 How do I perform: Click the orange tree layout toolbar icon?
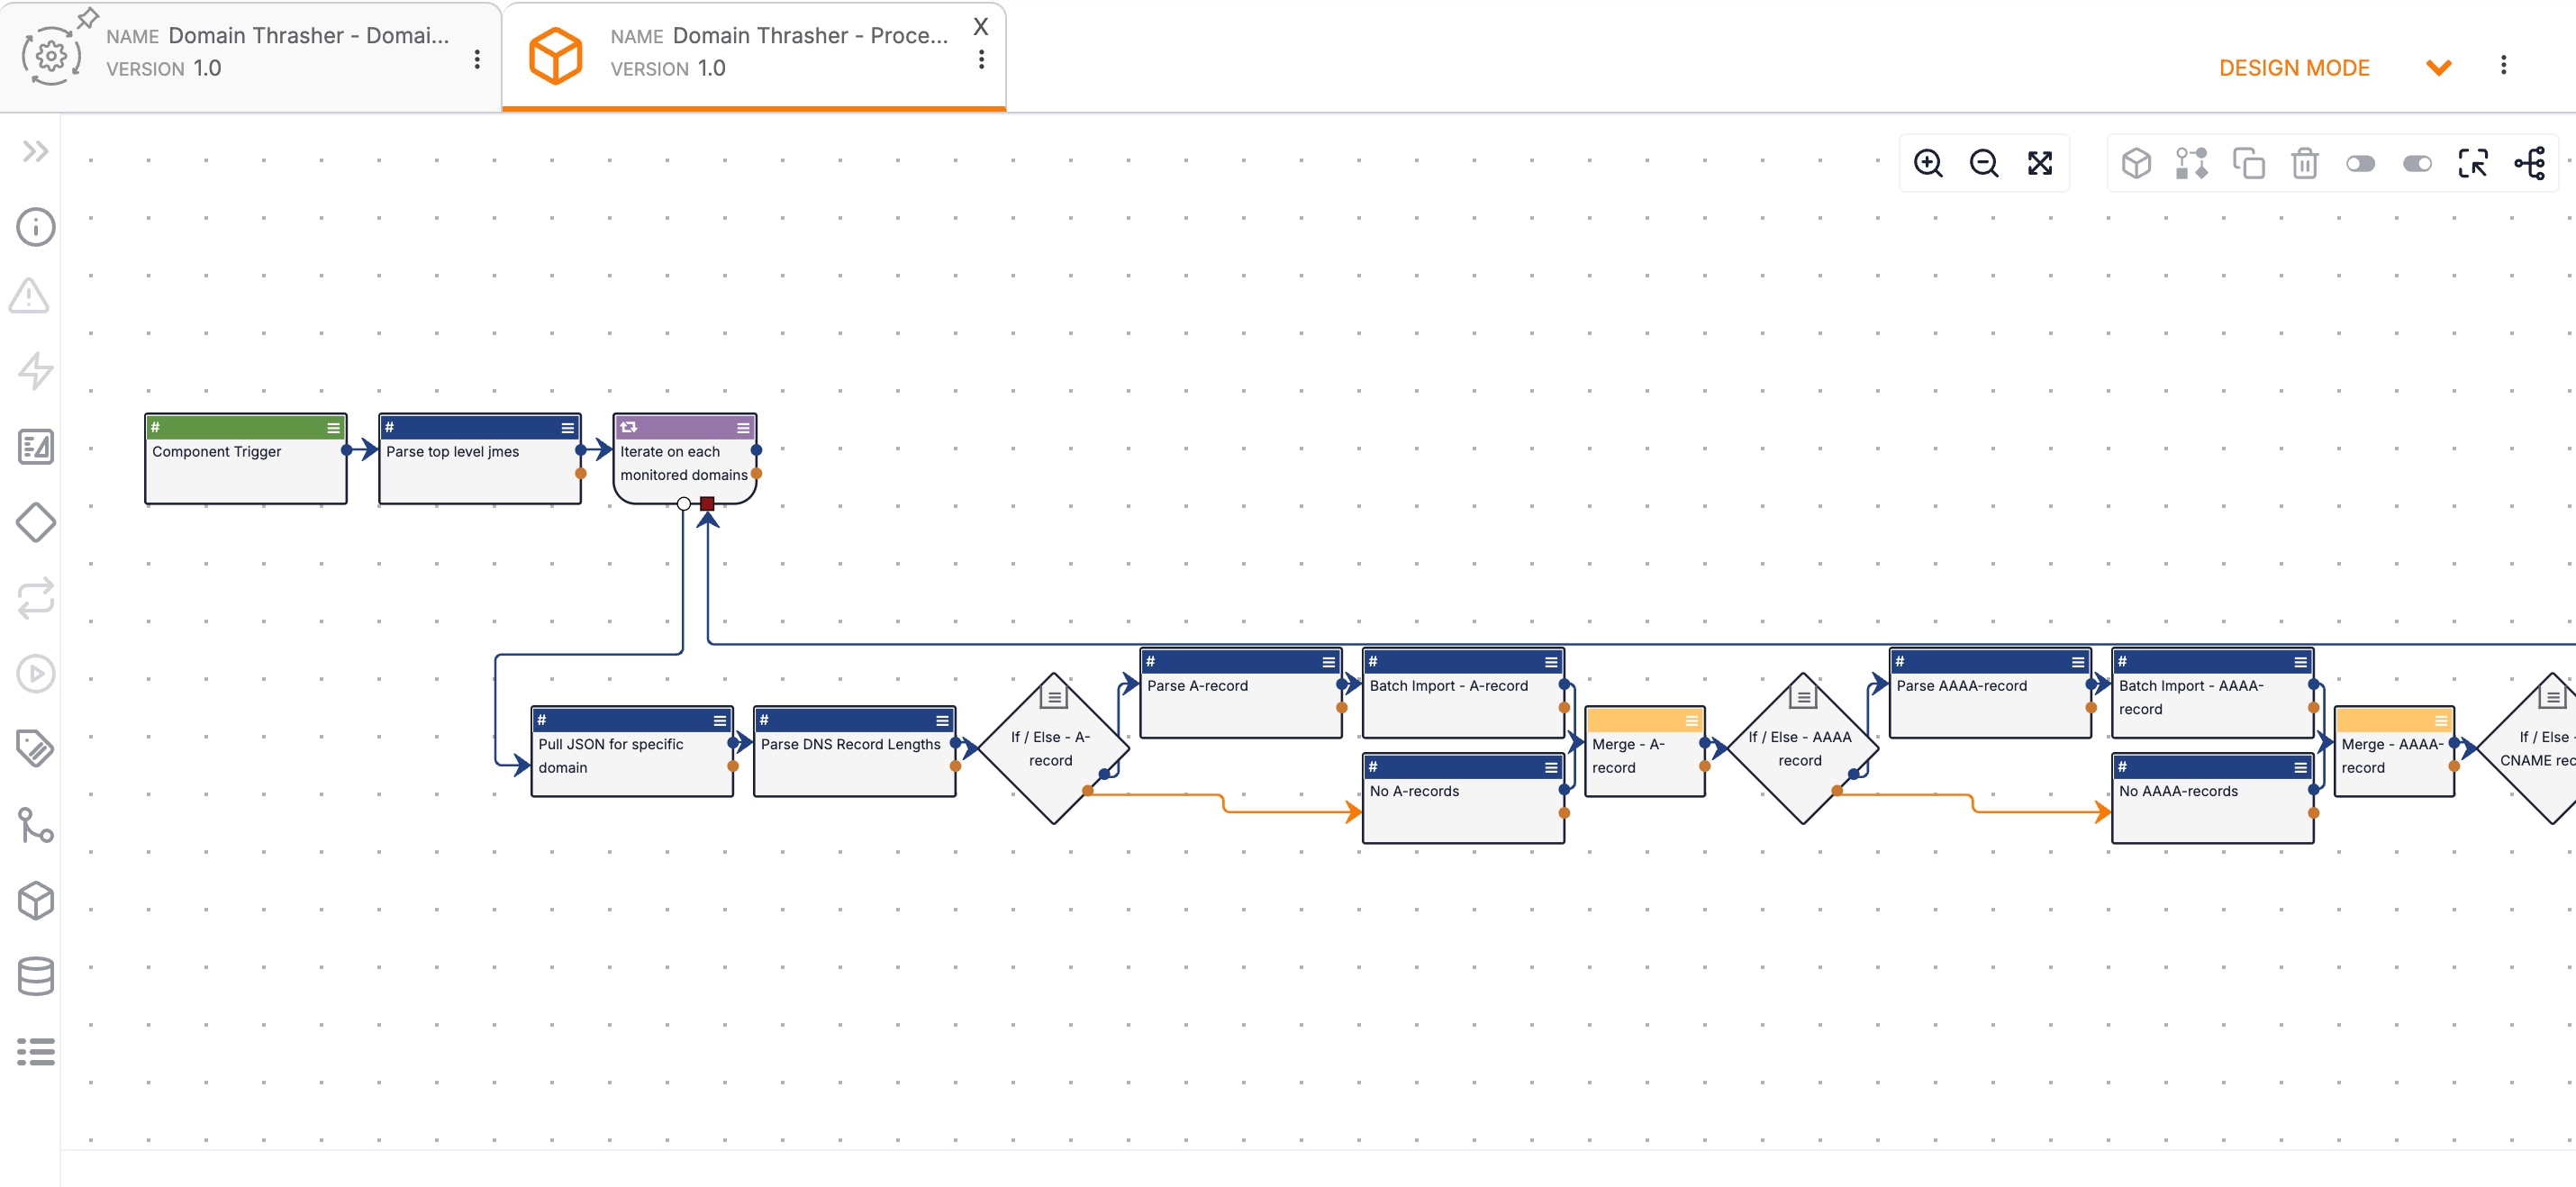[x=2530, y=164]
